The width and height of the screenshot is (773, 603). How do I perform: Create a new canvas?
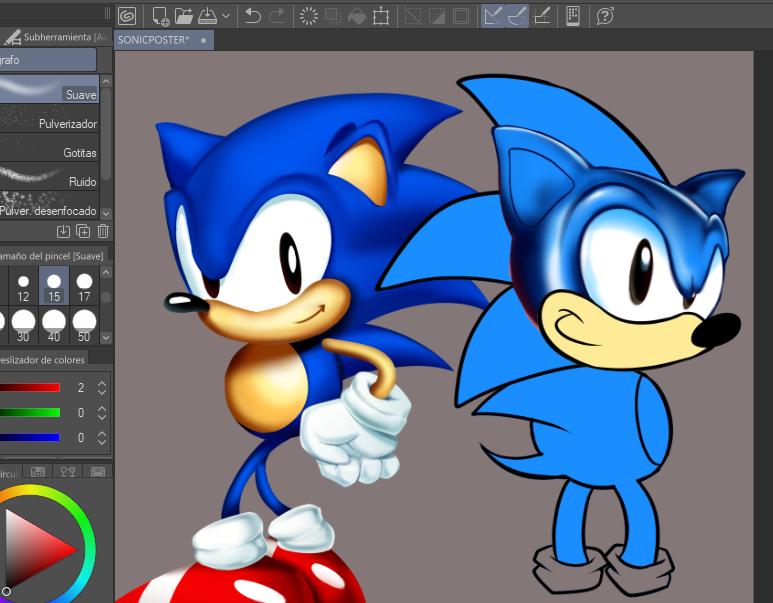[x=160, y=16]
